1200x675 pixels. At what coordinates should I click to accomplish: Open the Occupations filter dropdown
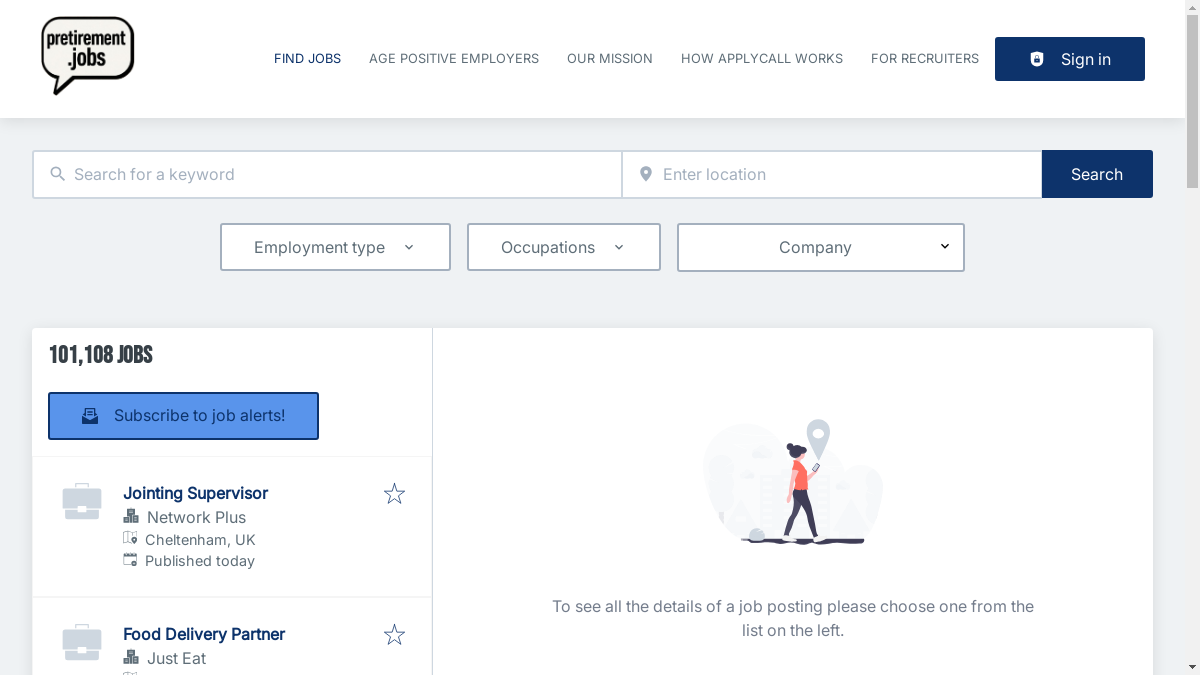563,247
